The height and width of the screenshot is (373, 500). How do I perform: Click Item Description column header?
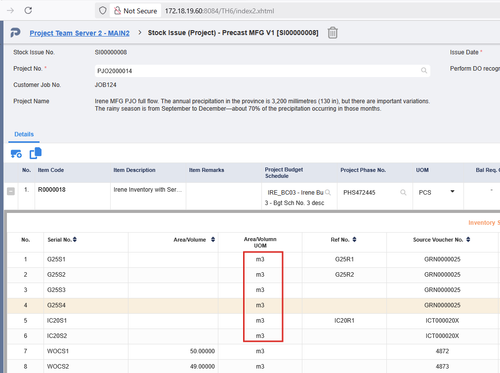click(x=134, y=170)
